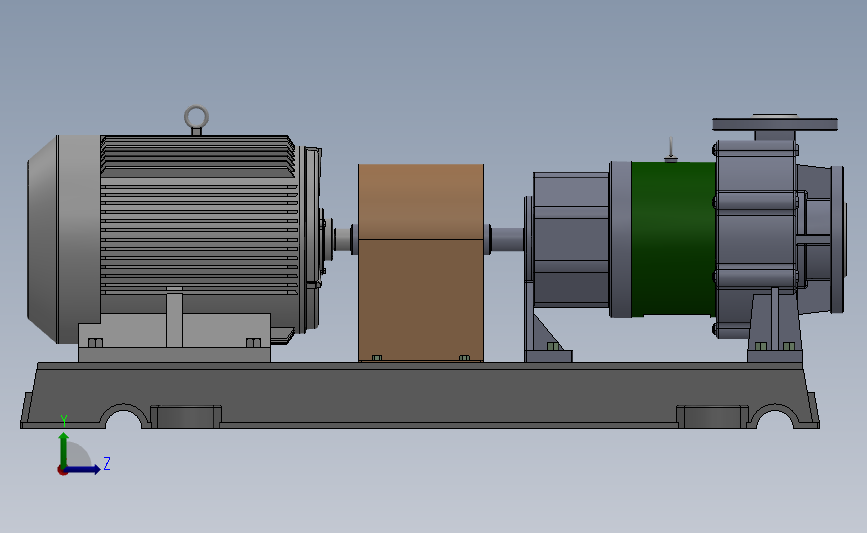Click the blue Z axis arrow
This screenshot has height=533, width=867.
click(x=83, y=469)
